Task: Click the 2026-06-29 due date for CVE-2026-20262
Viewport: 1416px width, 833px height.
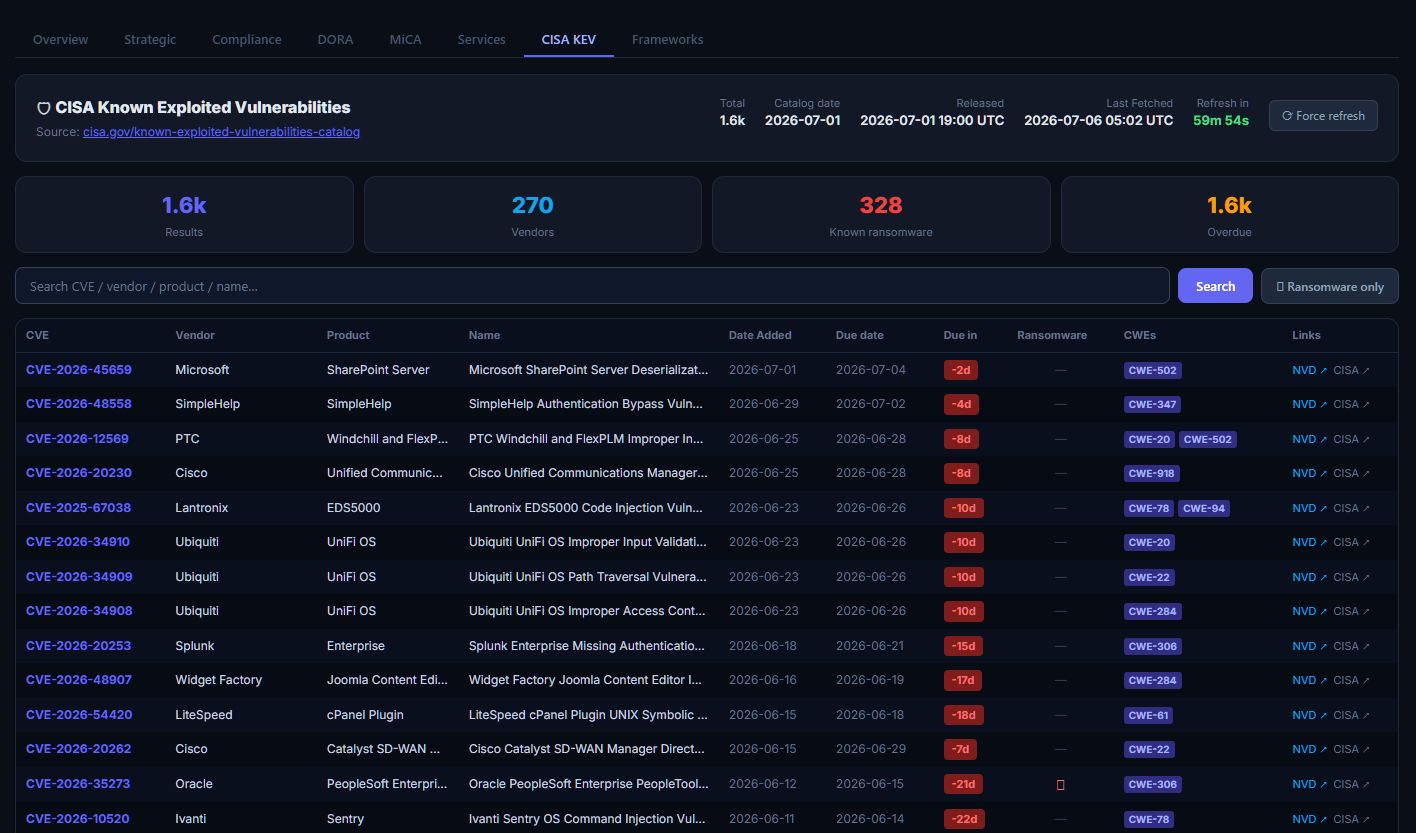Action: 870,749
